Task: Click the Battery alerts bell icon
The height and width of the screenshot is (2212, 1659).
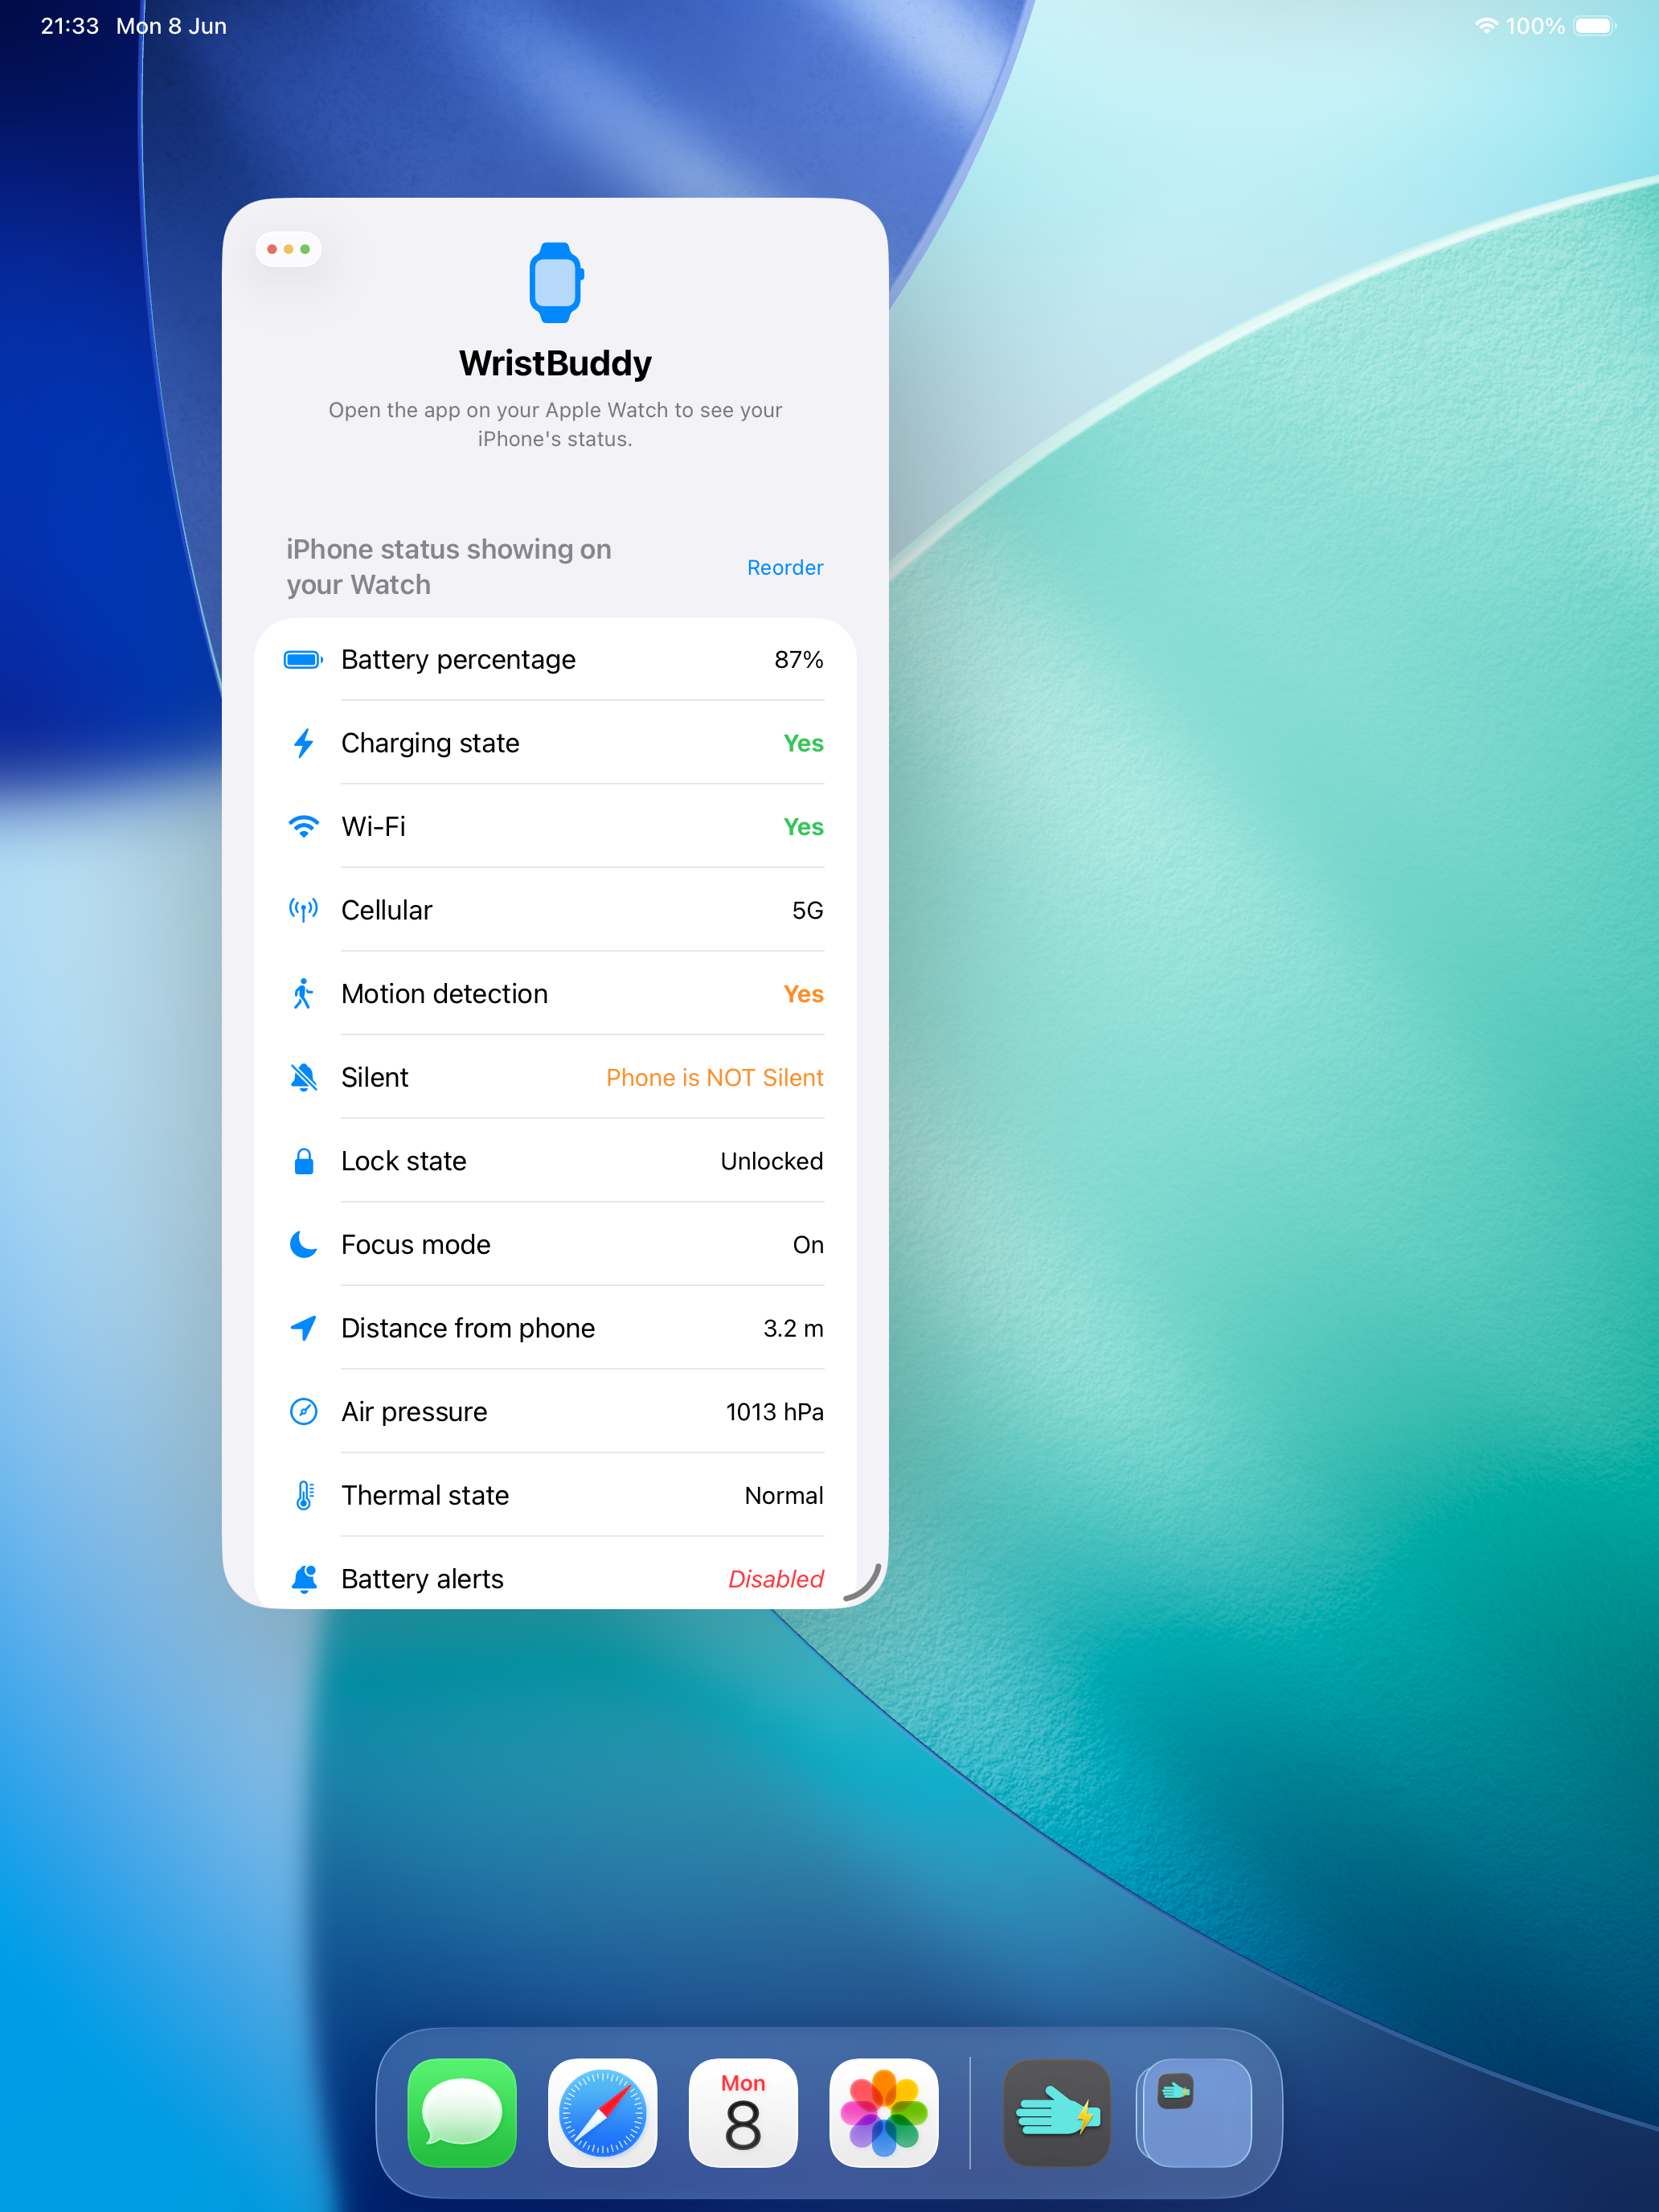Action: coord(304,1579)
